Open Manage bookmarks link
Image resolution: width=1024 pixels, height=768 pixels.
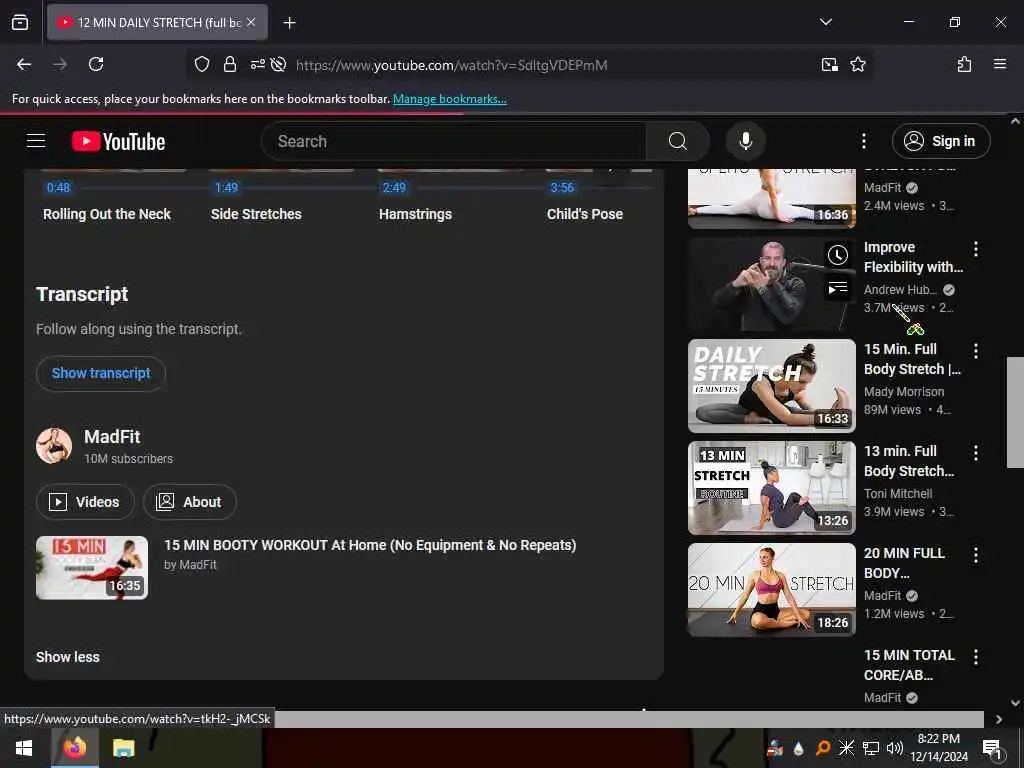click(x=449, y=99)
